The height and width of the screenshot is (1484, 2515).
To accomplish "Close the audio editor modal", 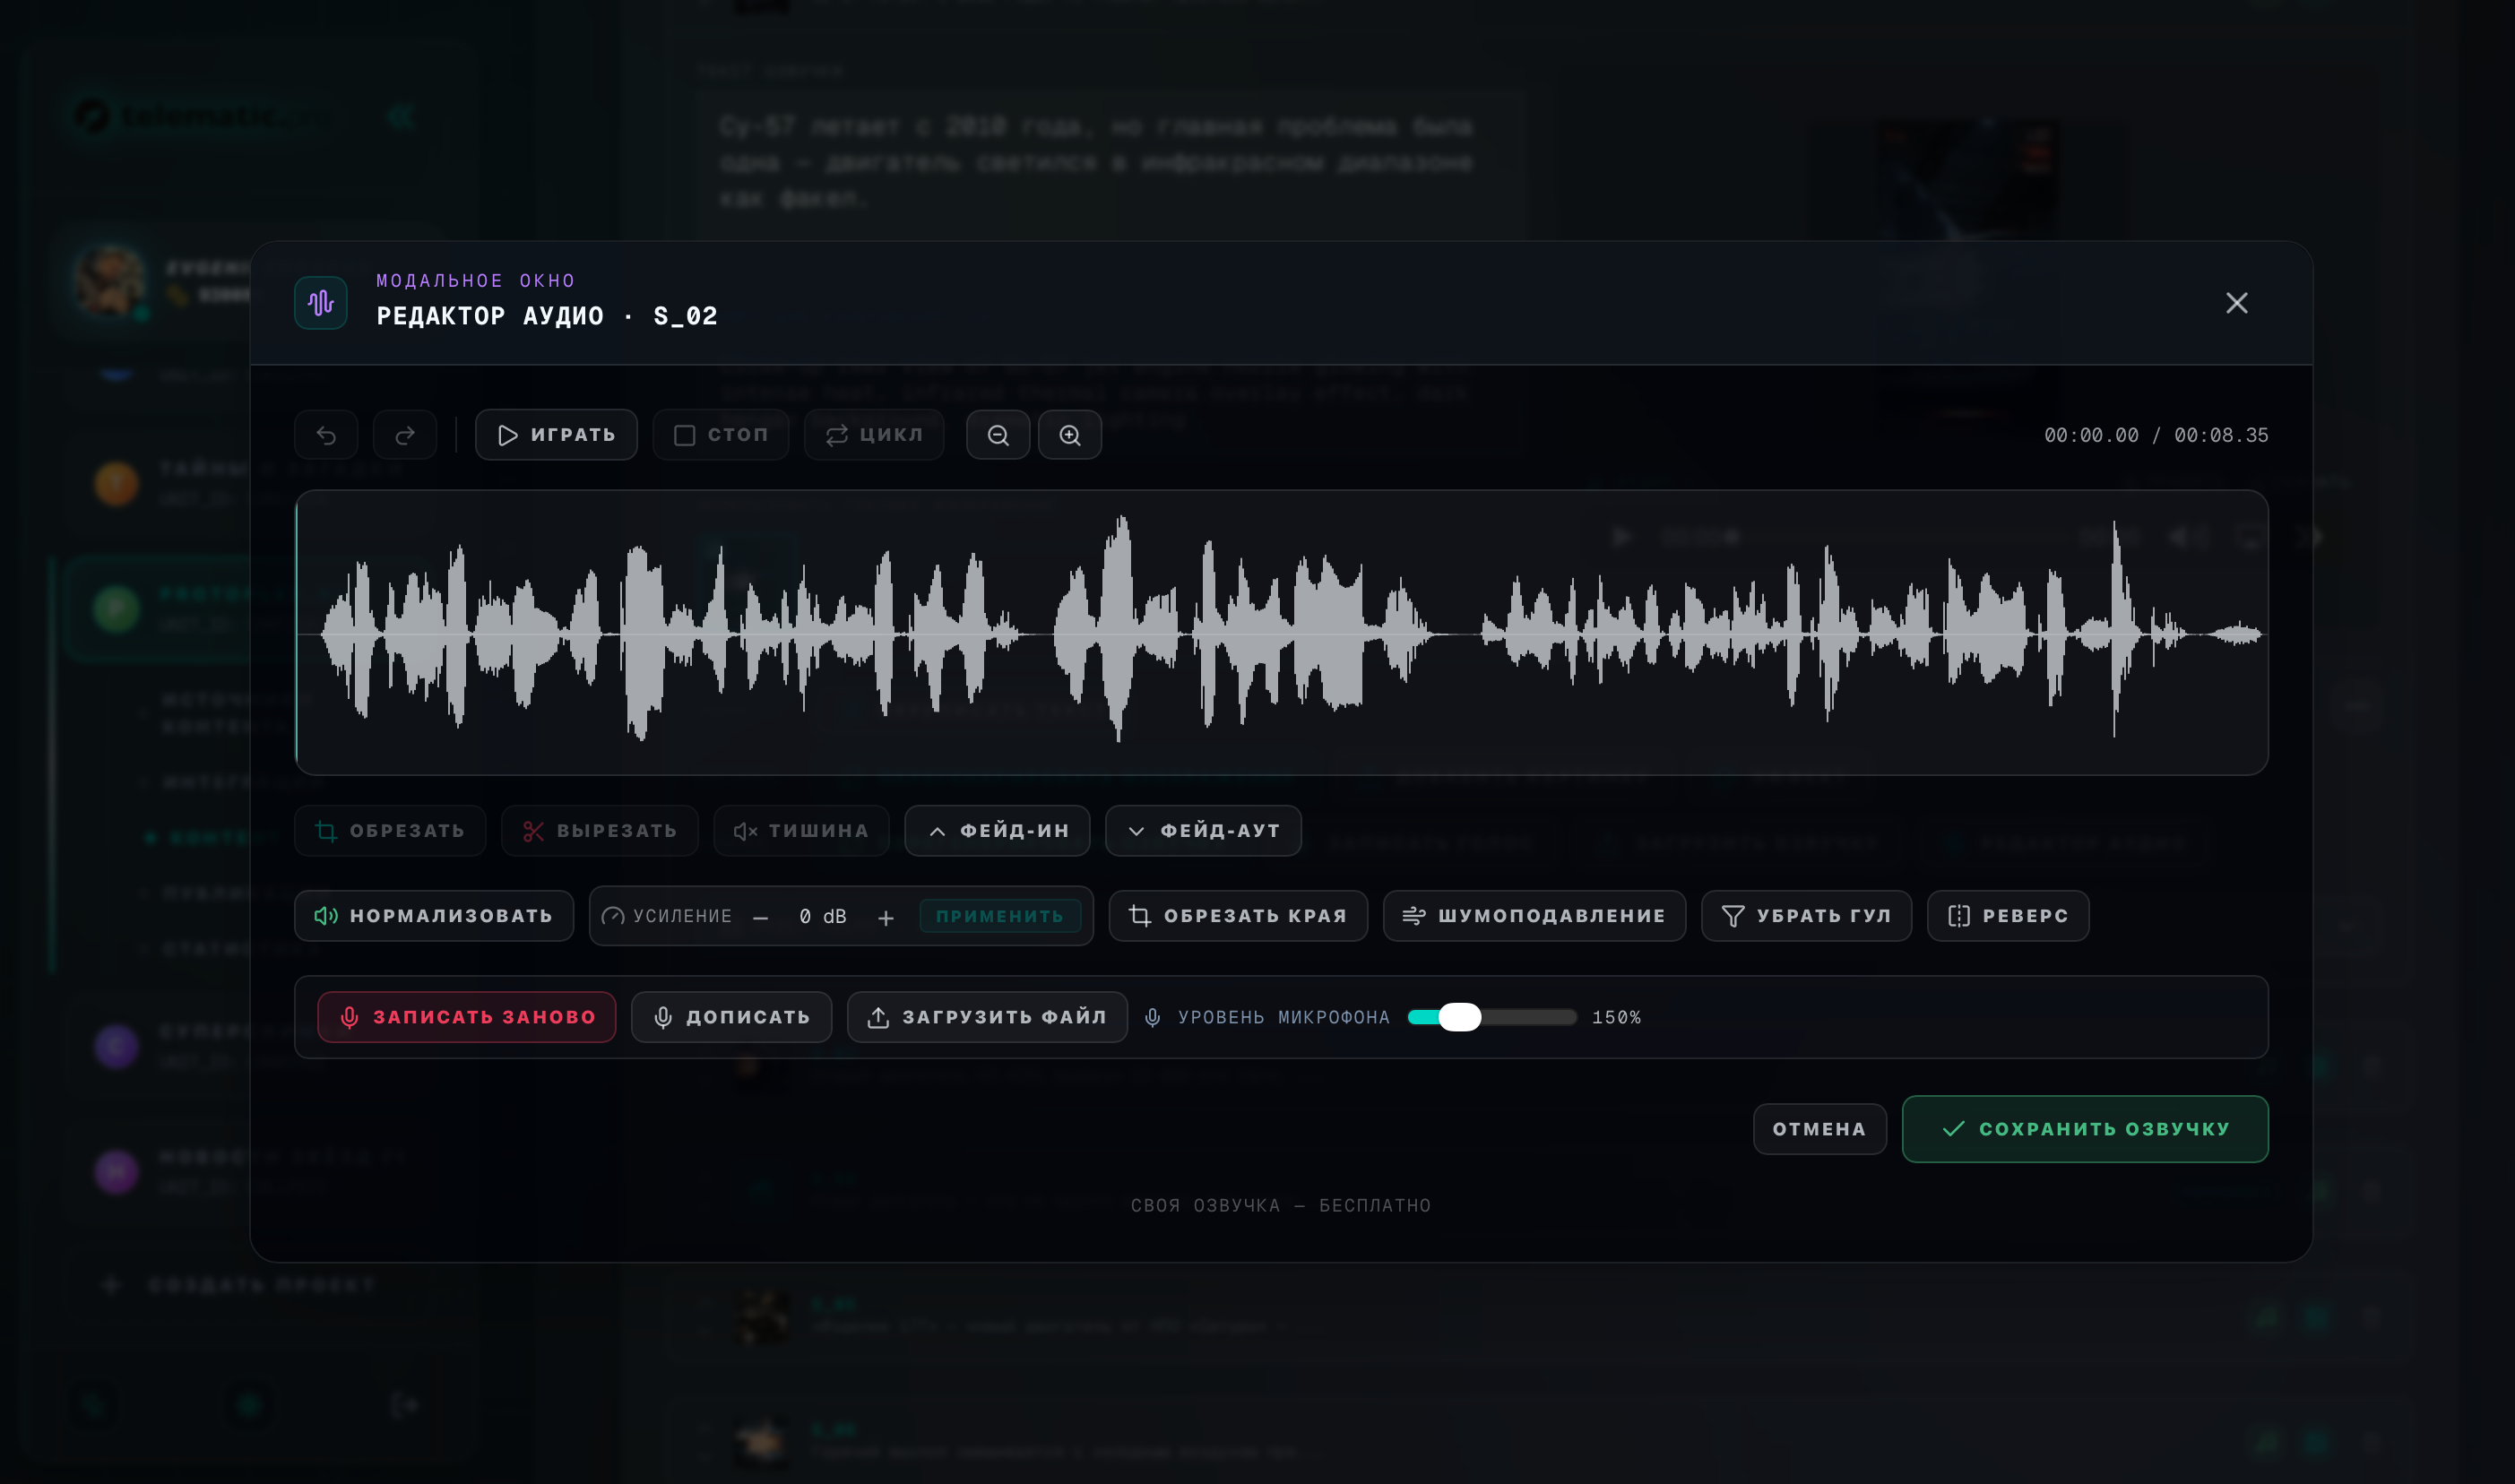I will (2237, 303).
